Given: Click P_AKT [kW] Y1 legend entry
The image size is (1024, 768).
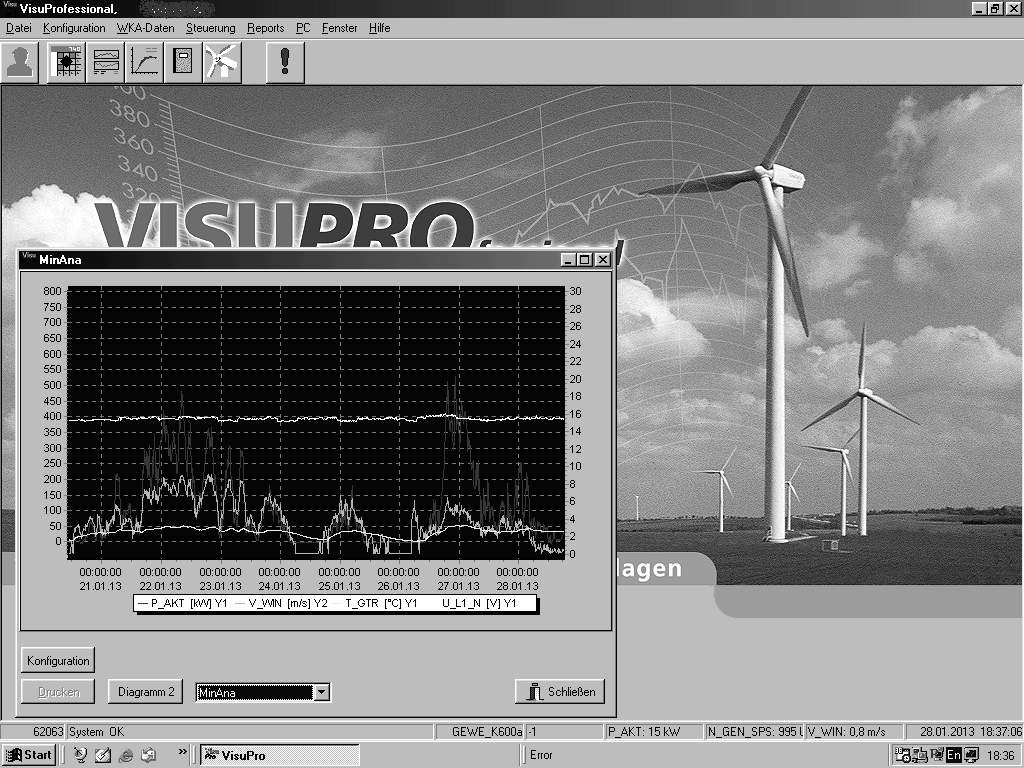Looking at the screenshot, I should coord(183,603).
